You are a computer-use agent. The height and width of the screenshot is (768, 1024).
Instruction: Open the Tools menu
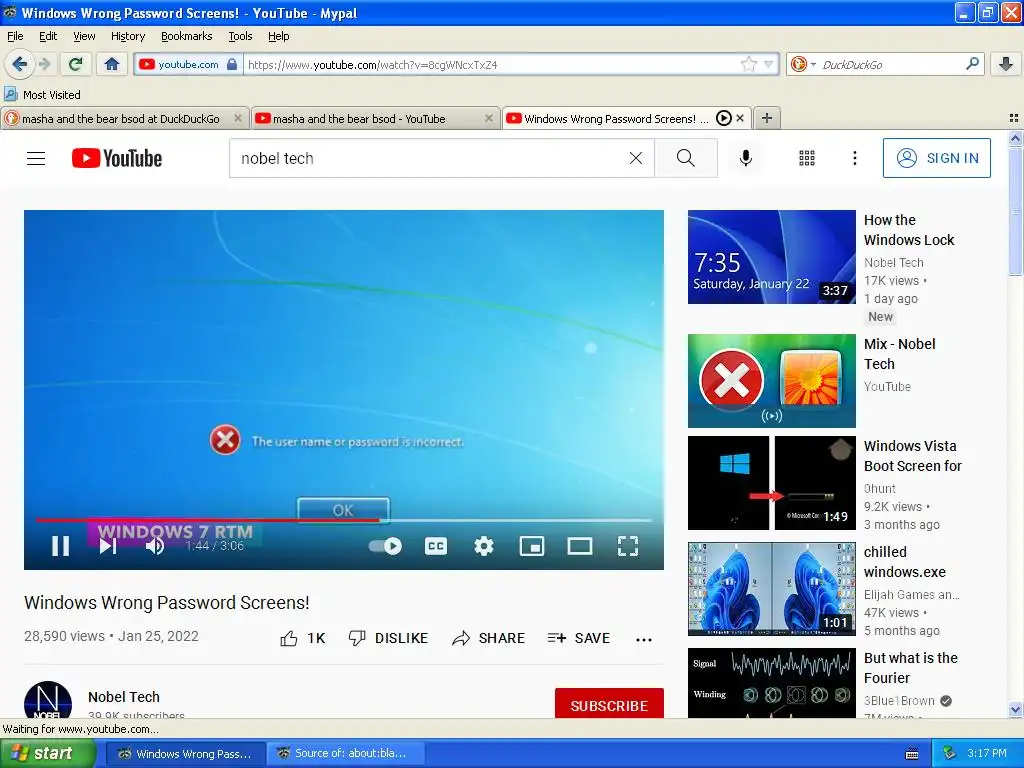click(240, 36)
